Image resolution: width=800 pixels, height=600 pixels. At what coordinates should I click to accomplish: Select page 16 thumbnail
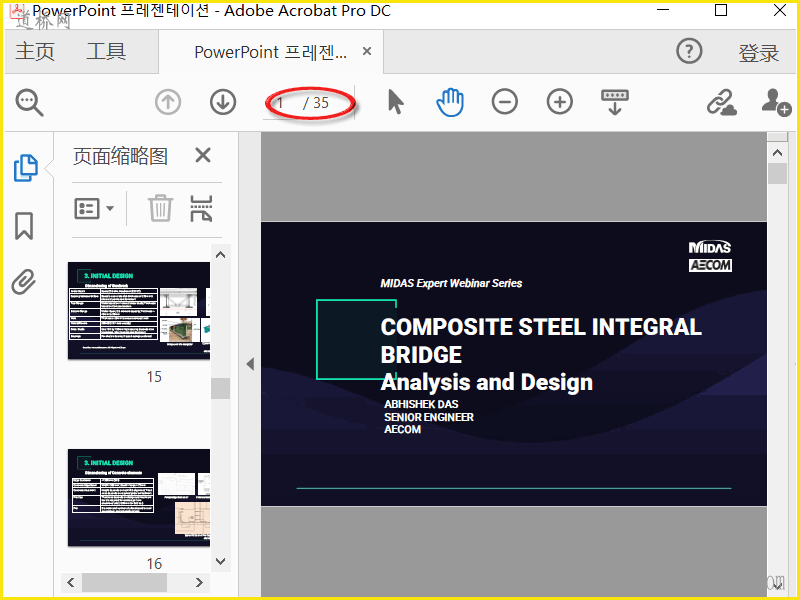click(139, 497)
